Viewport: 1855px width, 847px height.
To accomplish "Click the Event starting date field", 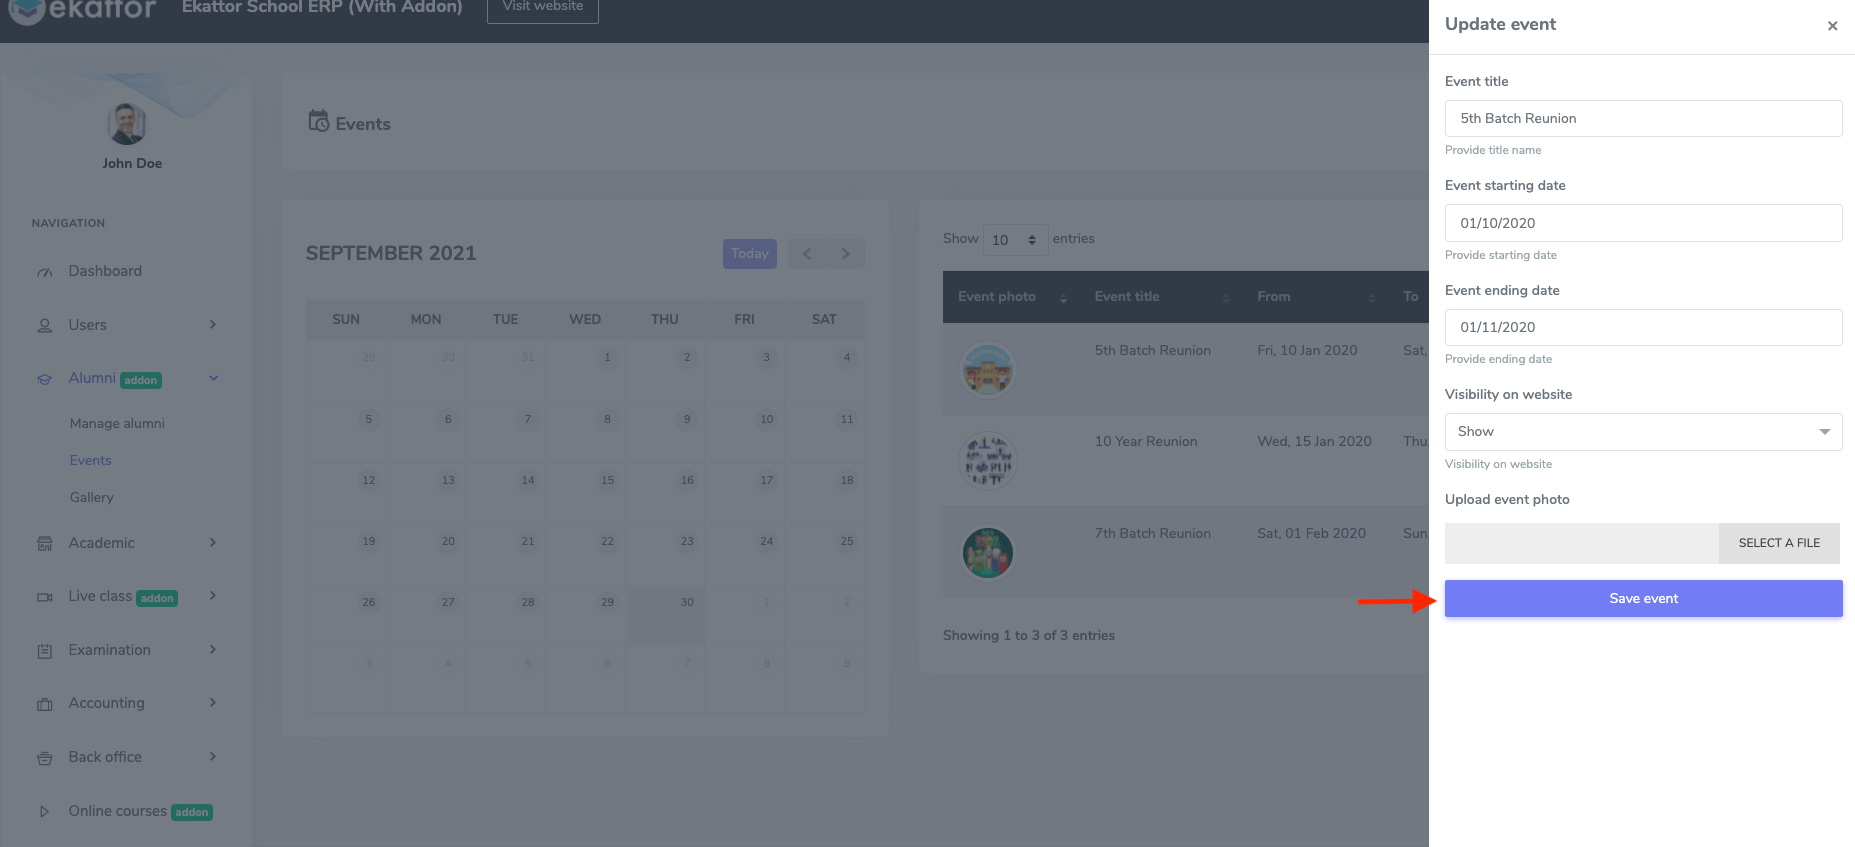I will (1643, 223).
